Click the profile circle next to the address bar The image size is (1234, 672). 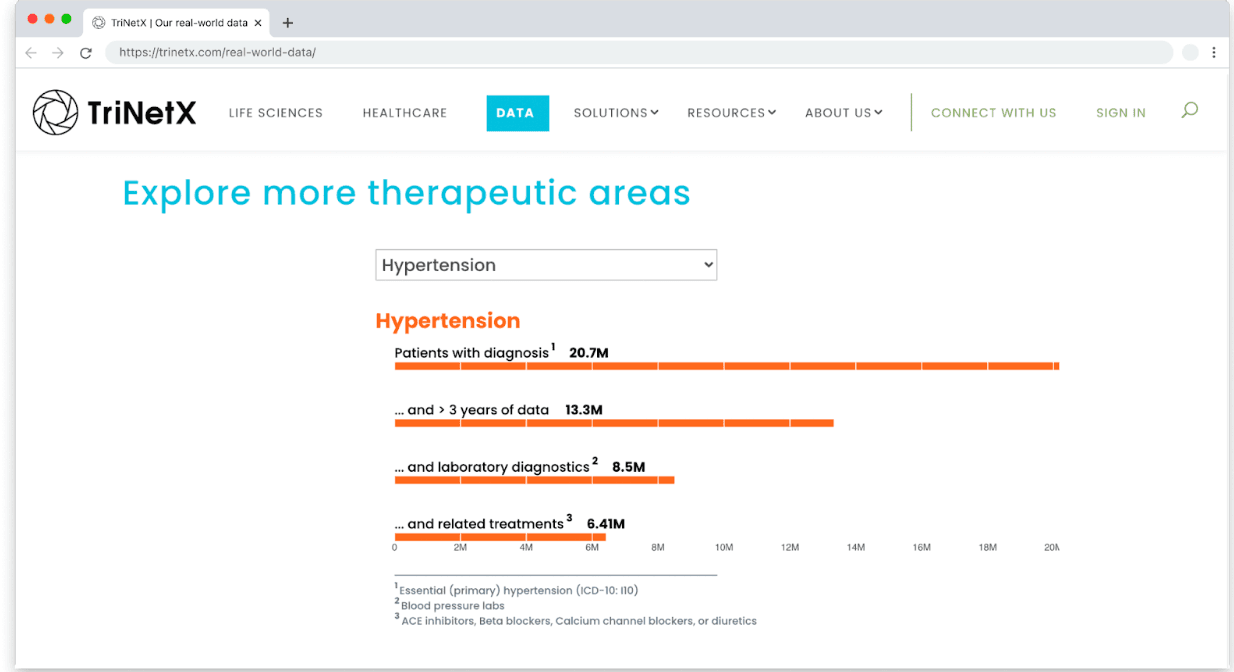[1189, 52]
